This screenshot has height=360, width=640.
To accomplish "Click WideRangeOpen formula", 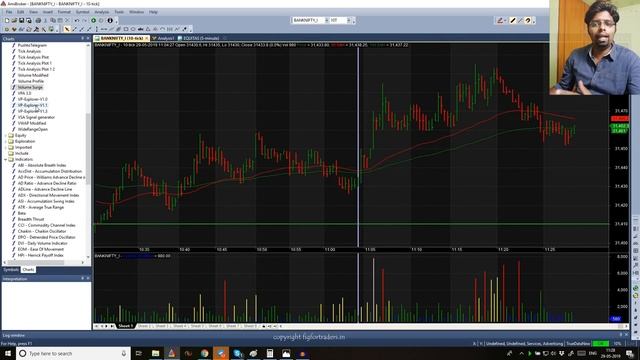I will click(33, 129).
